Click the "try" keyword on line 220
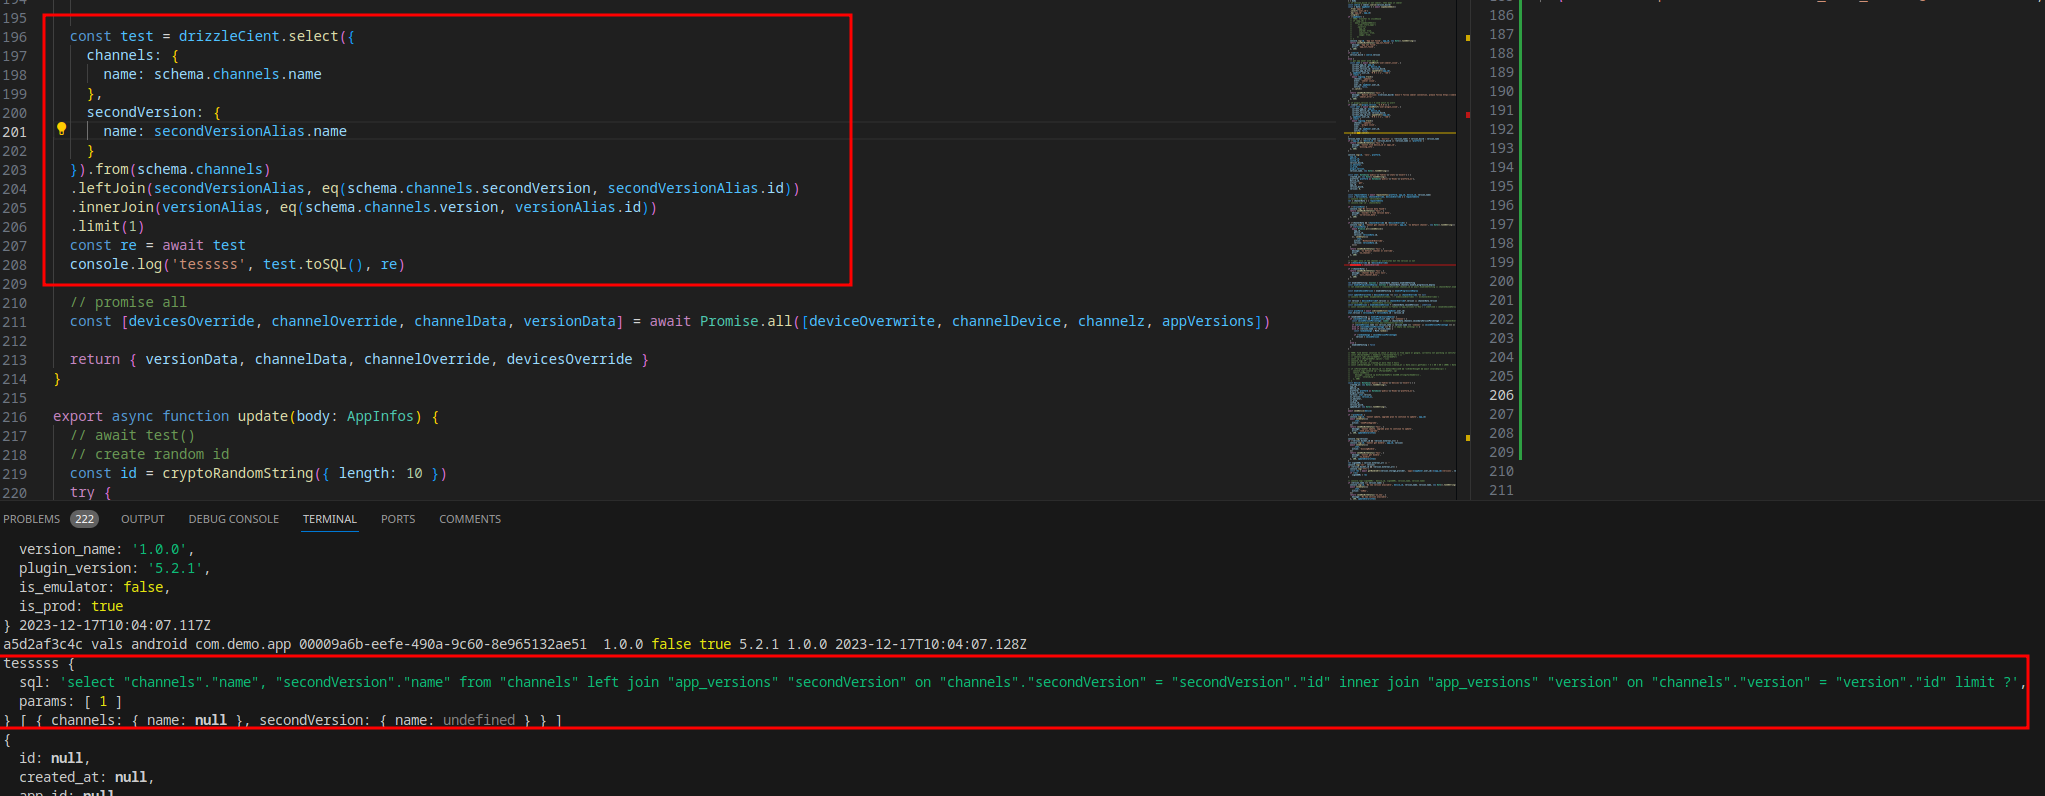Viewport: 2045px width, 796px height. click(x=82, y=492)
